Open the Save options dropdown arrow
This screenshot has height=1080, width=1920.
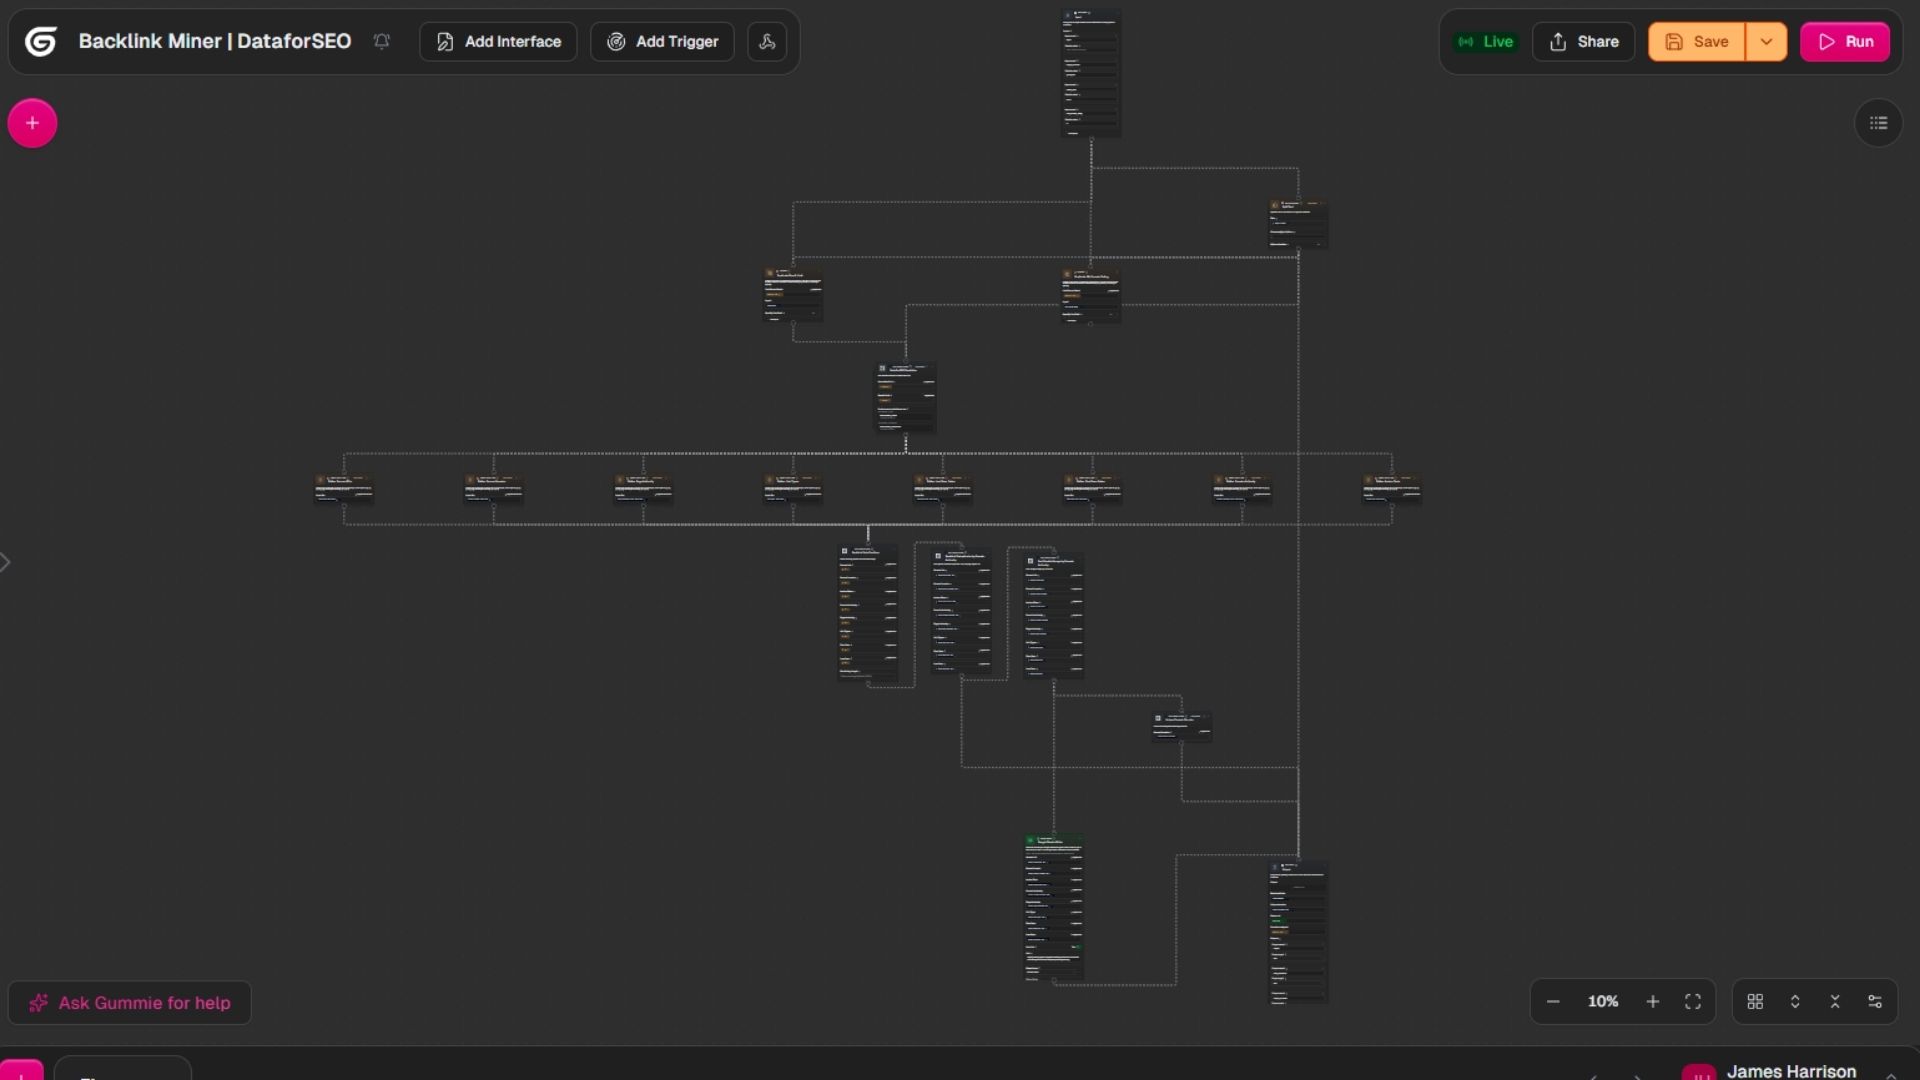pyautogui.click(x=1766, y=42)
